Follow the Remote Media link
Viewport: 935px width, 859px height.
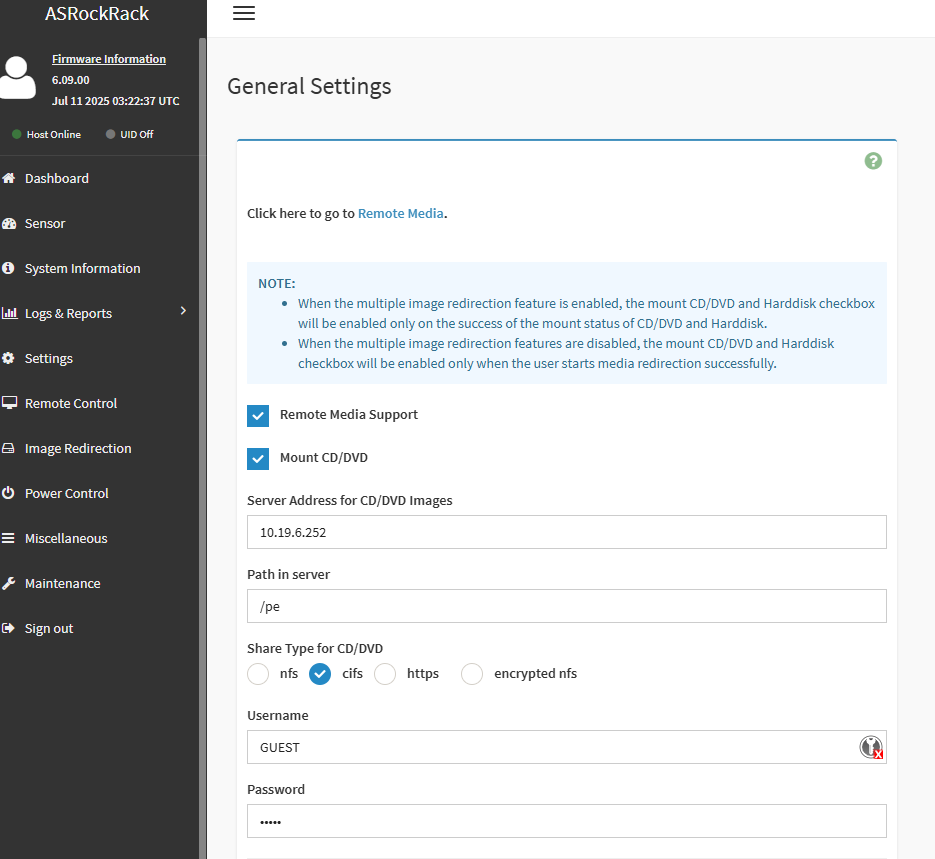point(400,213)
